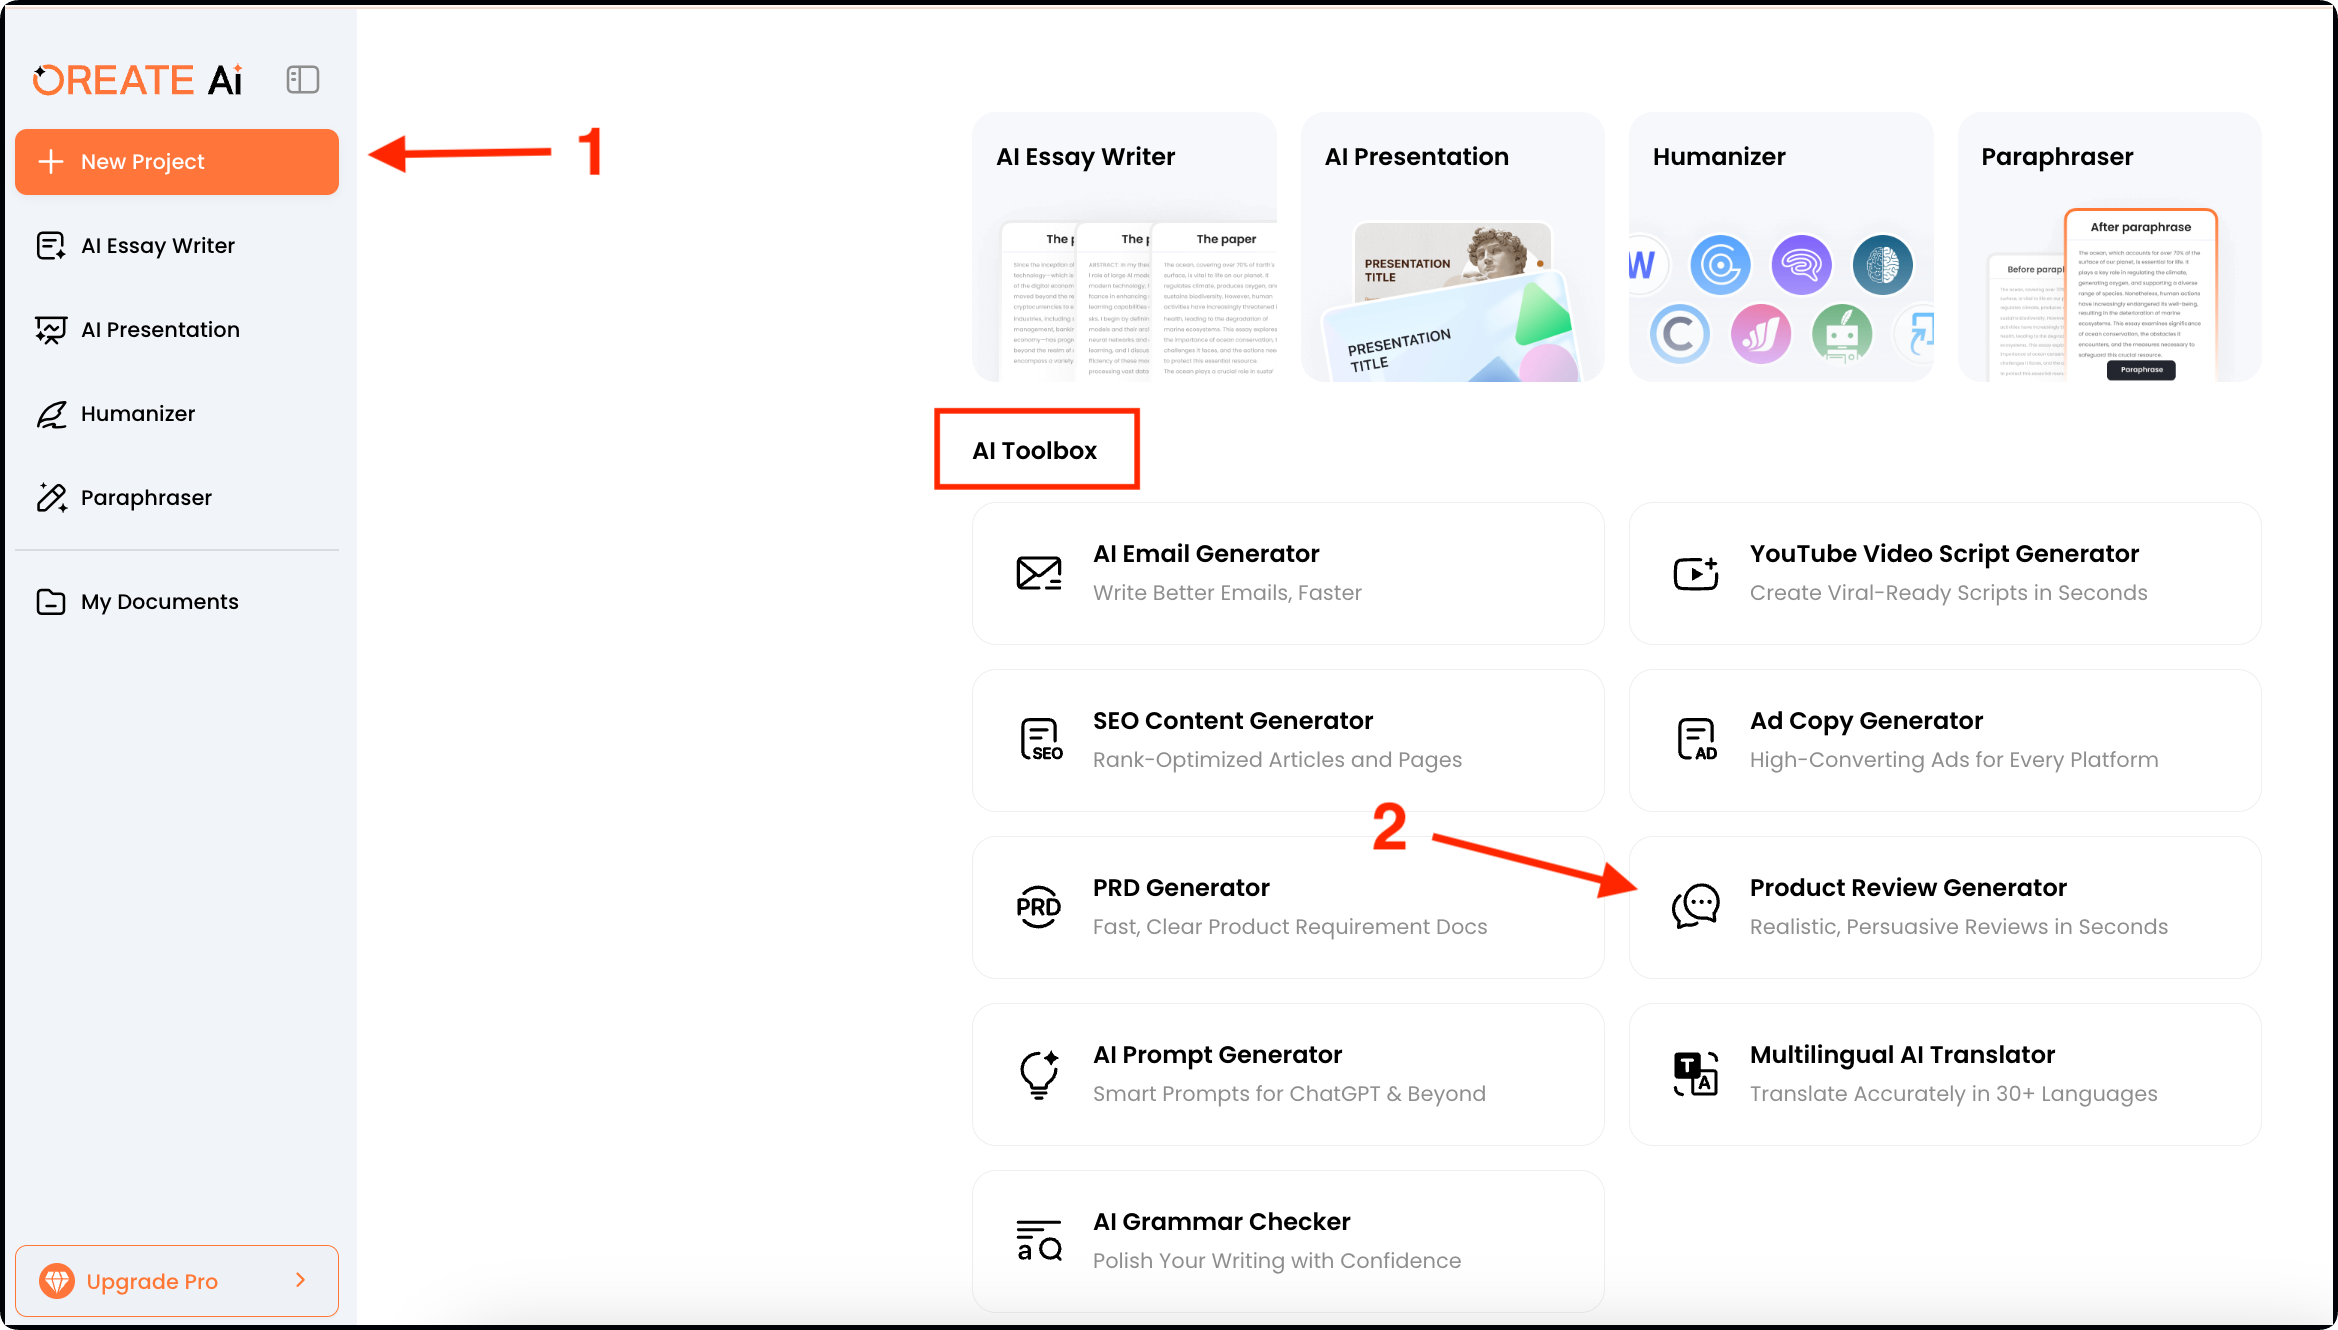Click the letter C ring icon in Humanizer card
Screen dimensions: 2338x1330
coord(1680,334)
